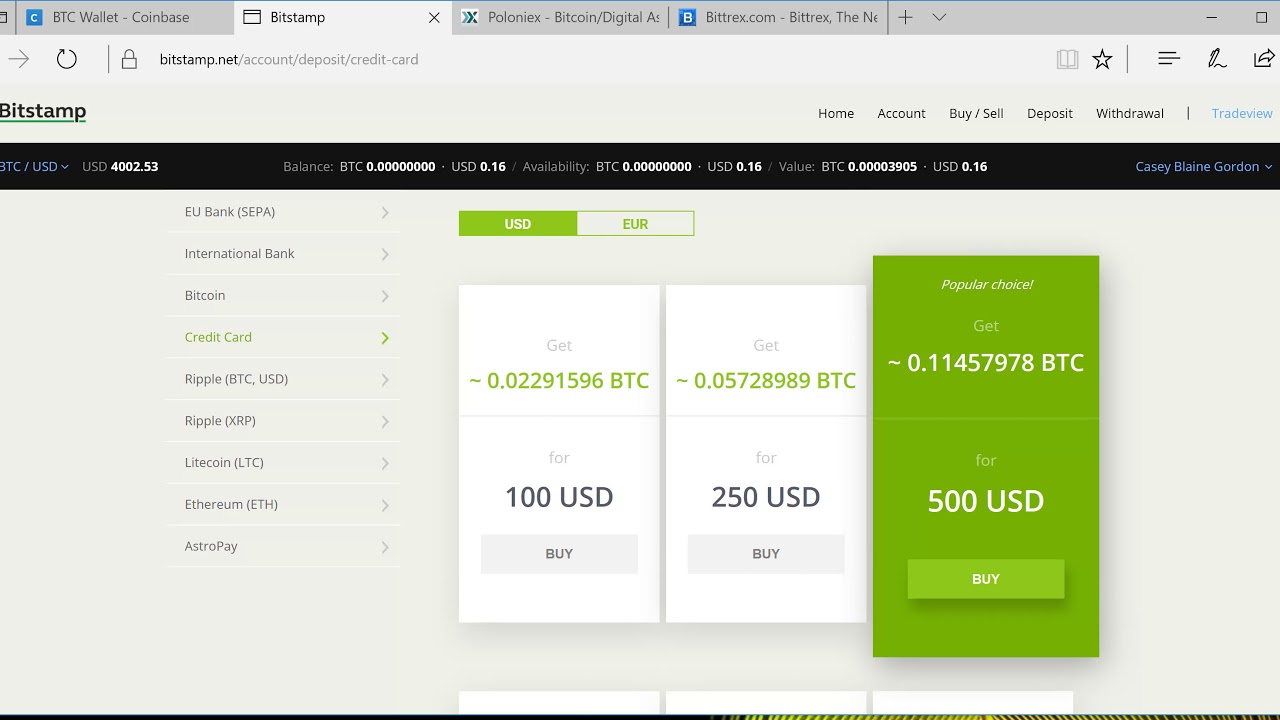Click chevron next to AstroPay
This screenshot has width=1280, height=720.
tap(385, 548)
